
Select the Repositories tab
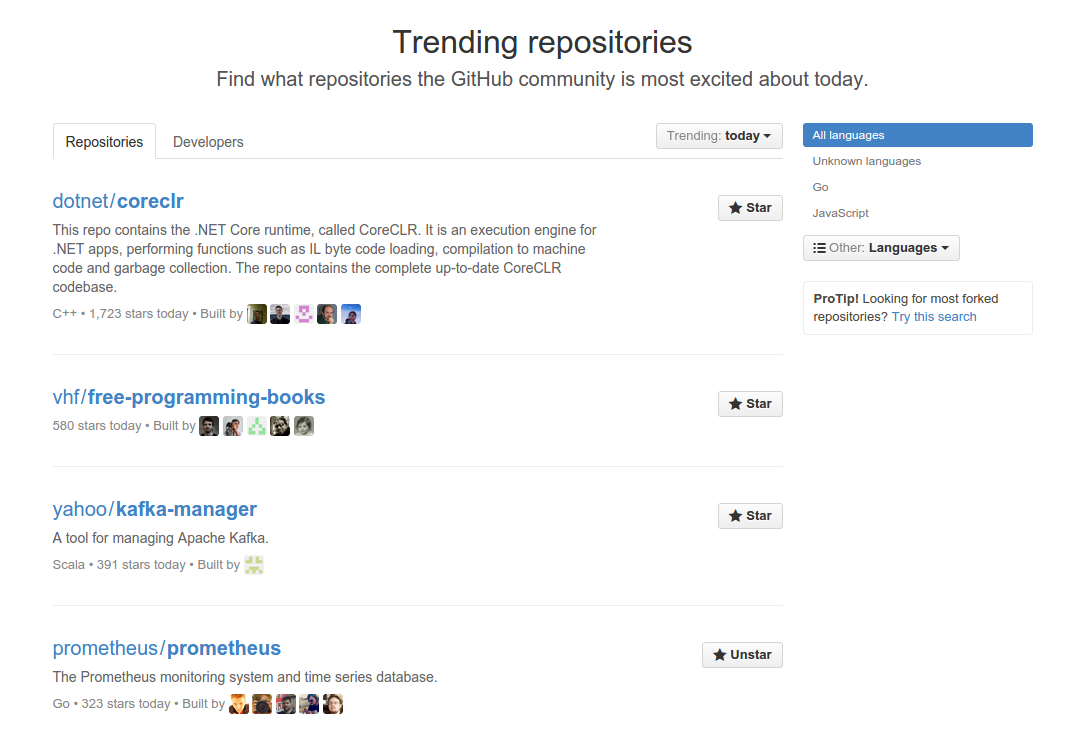[104, 142]
